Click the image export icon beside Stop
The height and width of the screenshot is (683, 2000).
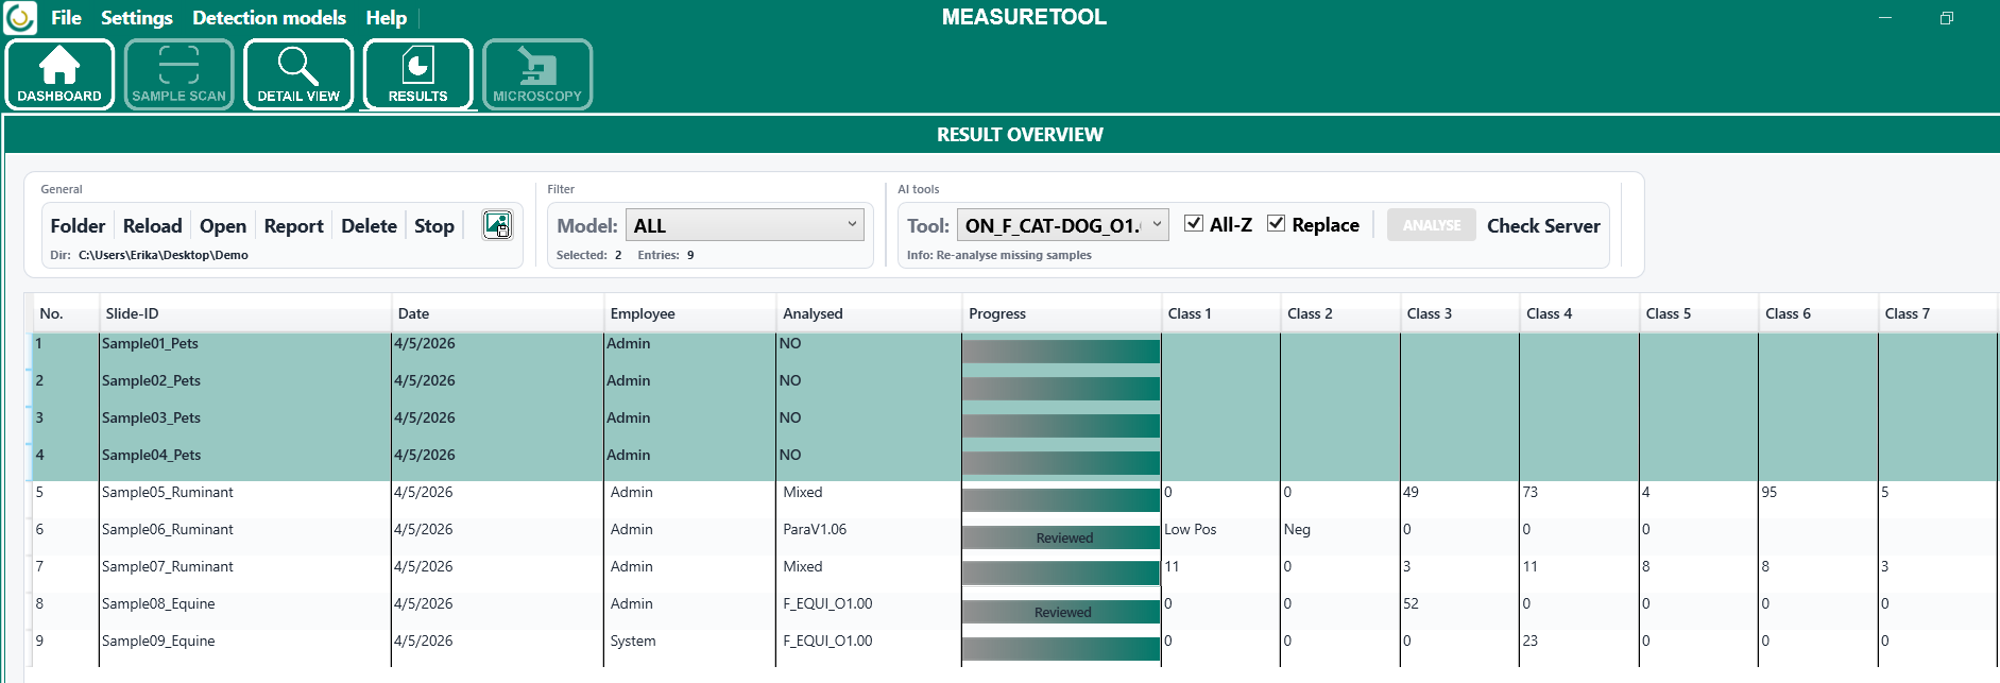point(497,225)
